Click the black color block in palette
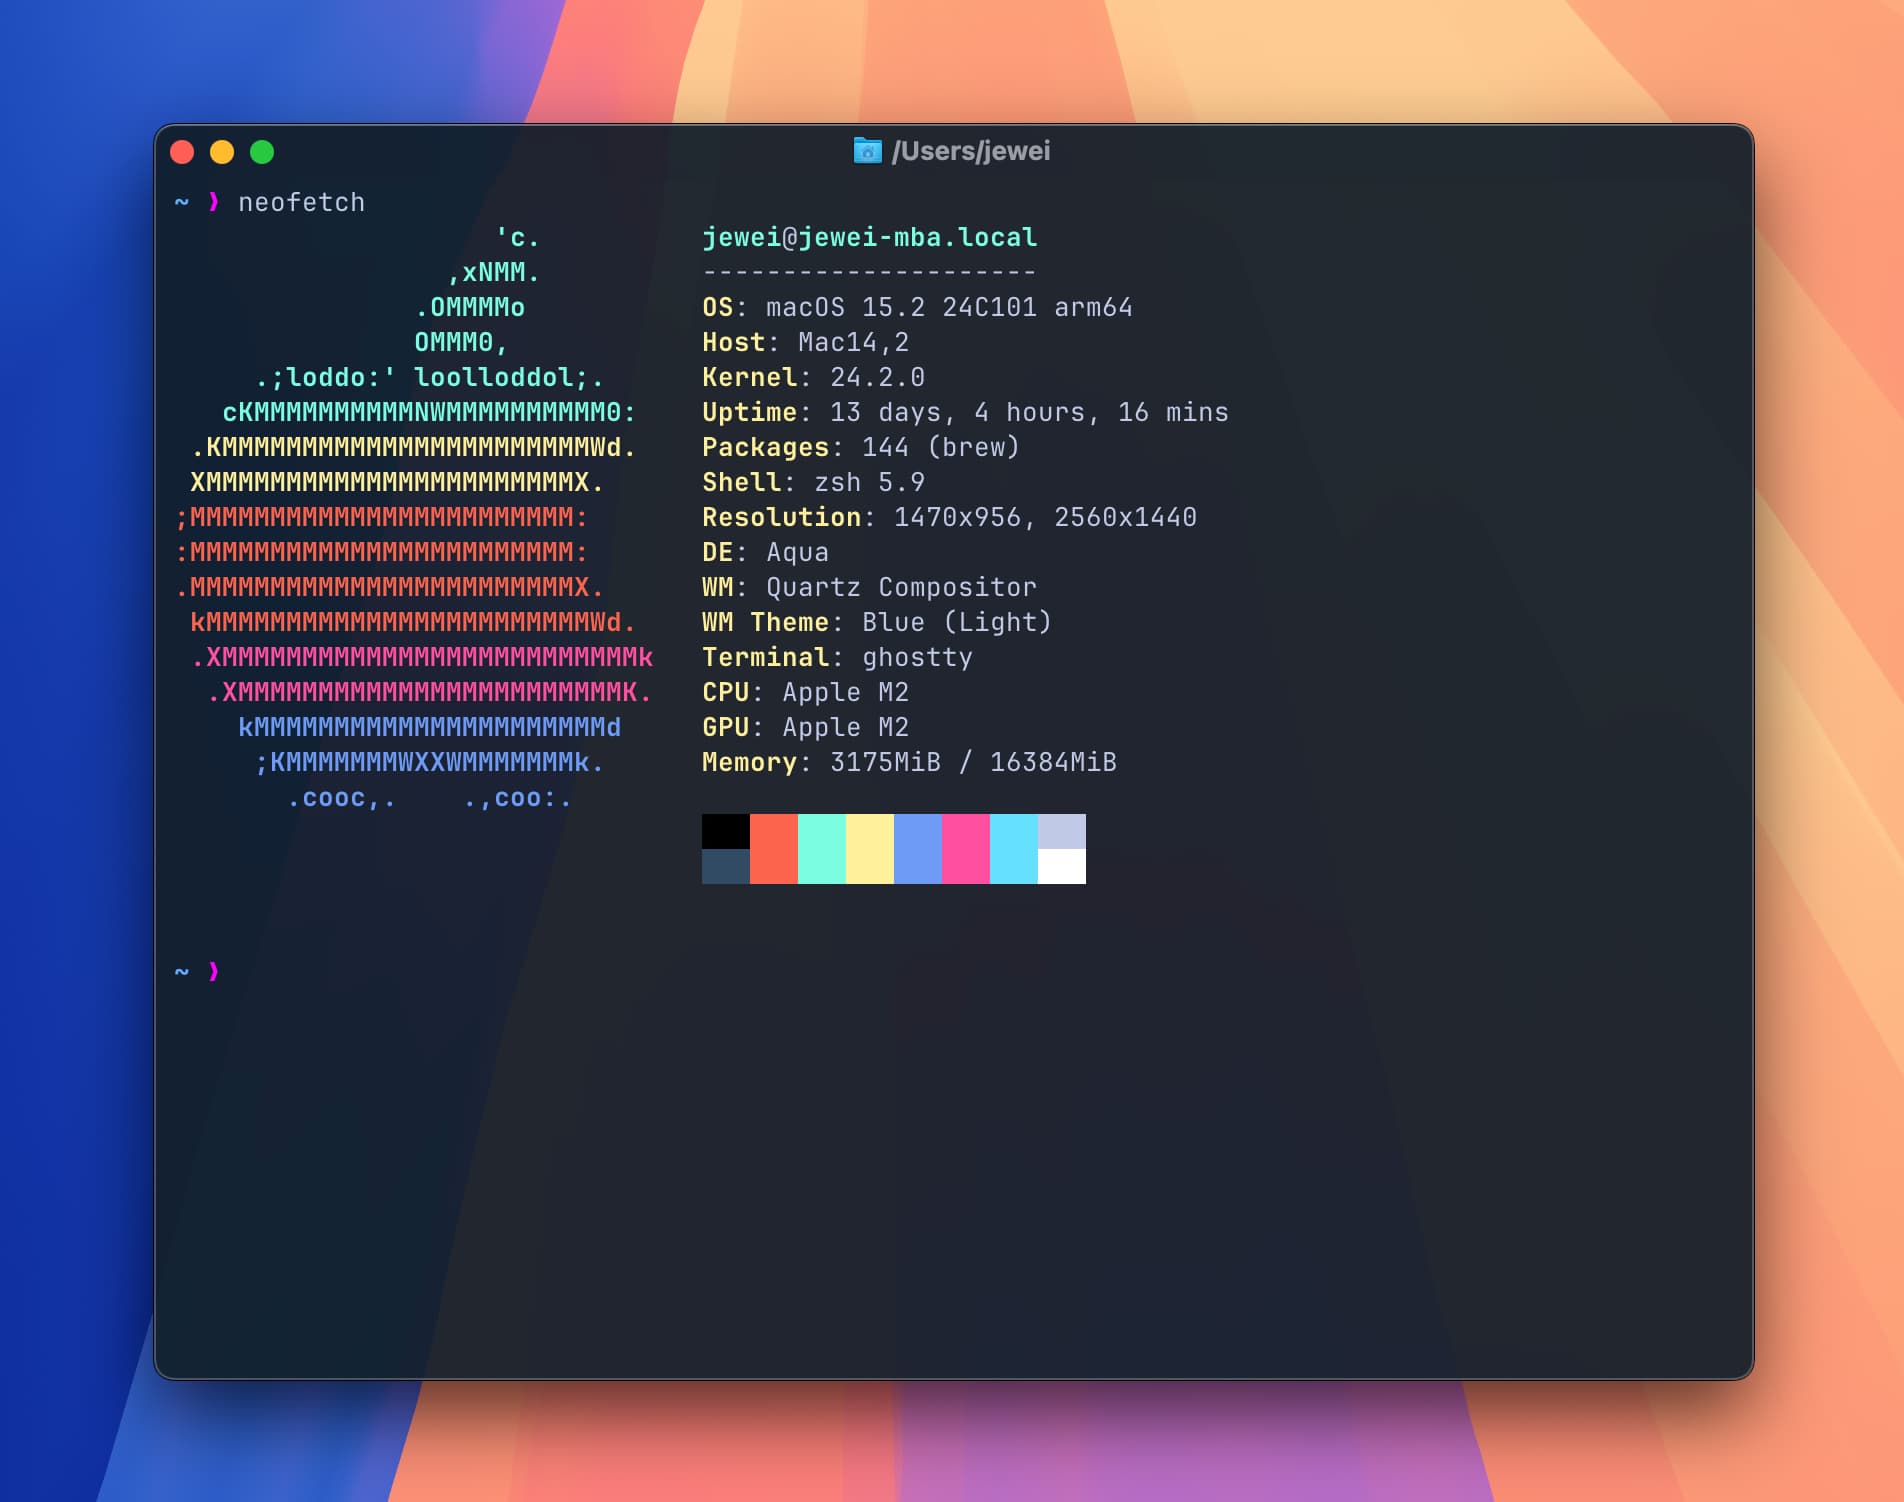1904x1502 pixels. [726, 832]
